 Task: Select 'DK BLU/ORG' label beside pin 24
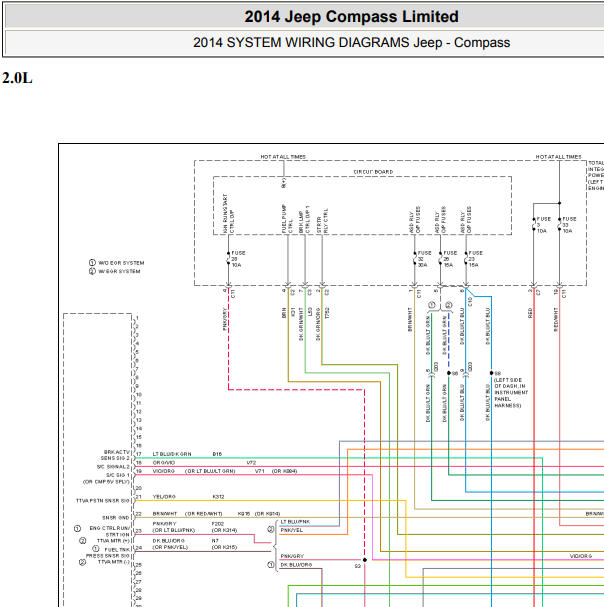pyautogui.click(x=168, y=541)
